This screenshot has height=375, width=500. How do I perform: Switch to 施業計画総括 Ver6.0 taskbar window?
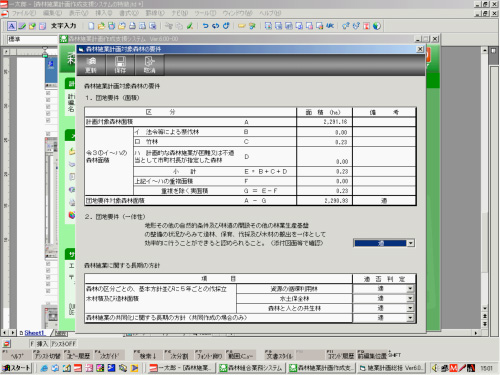(x=392, y=368)
